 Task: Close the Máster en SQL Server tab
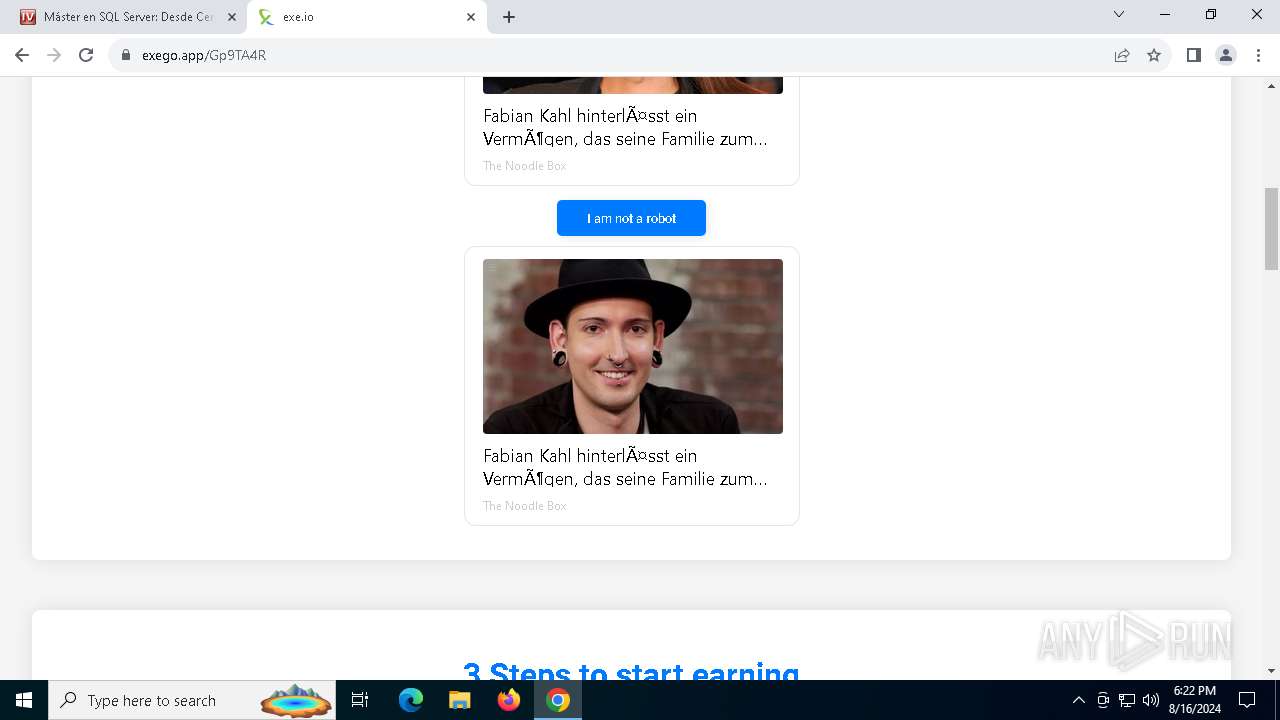click(x=232, y=17)
